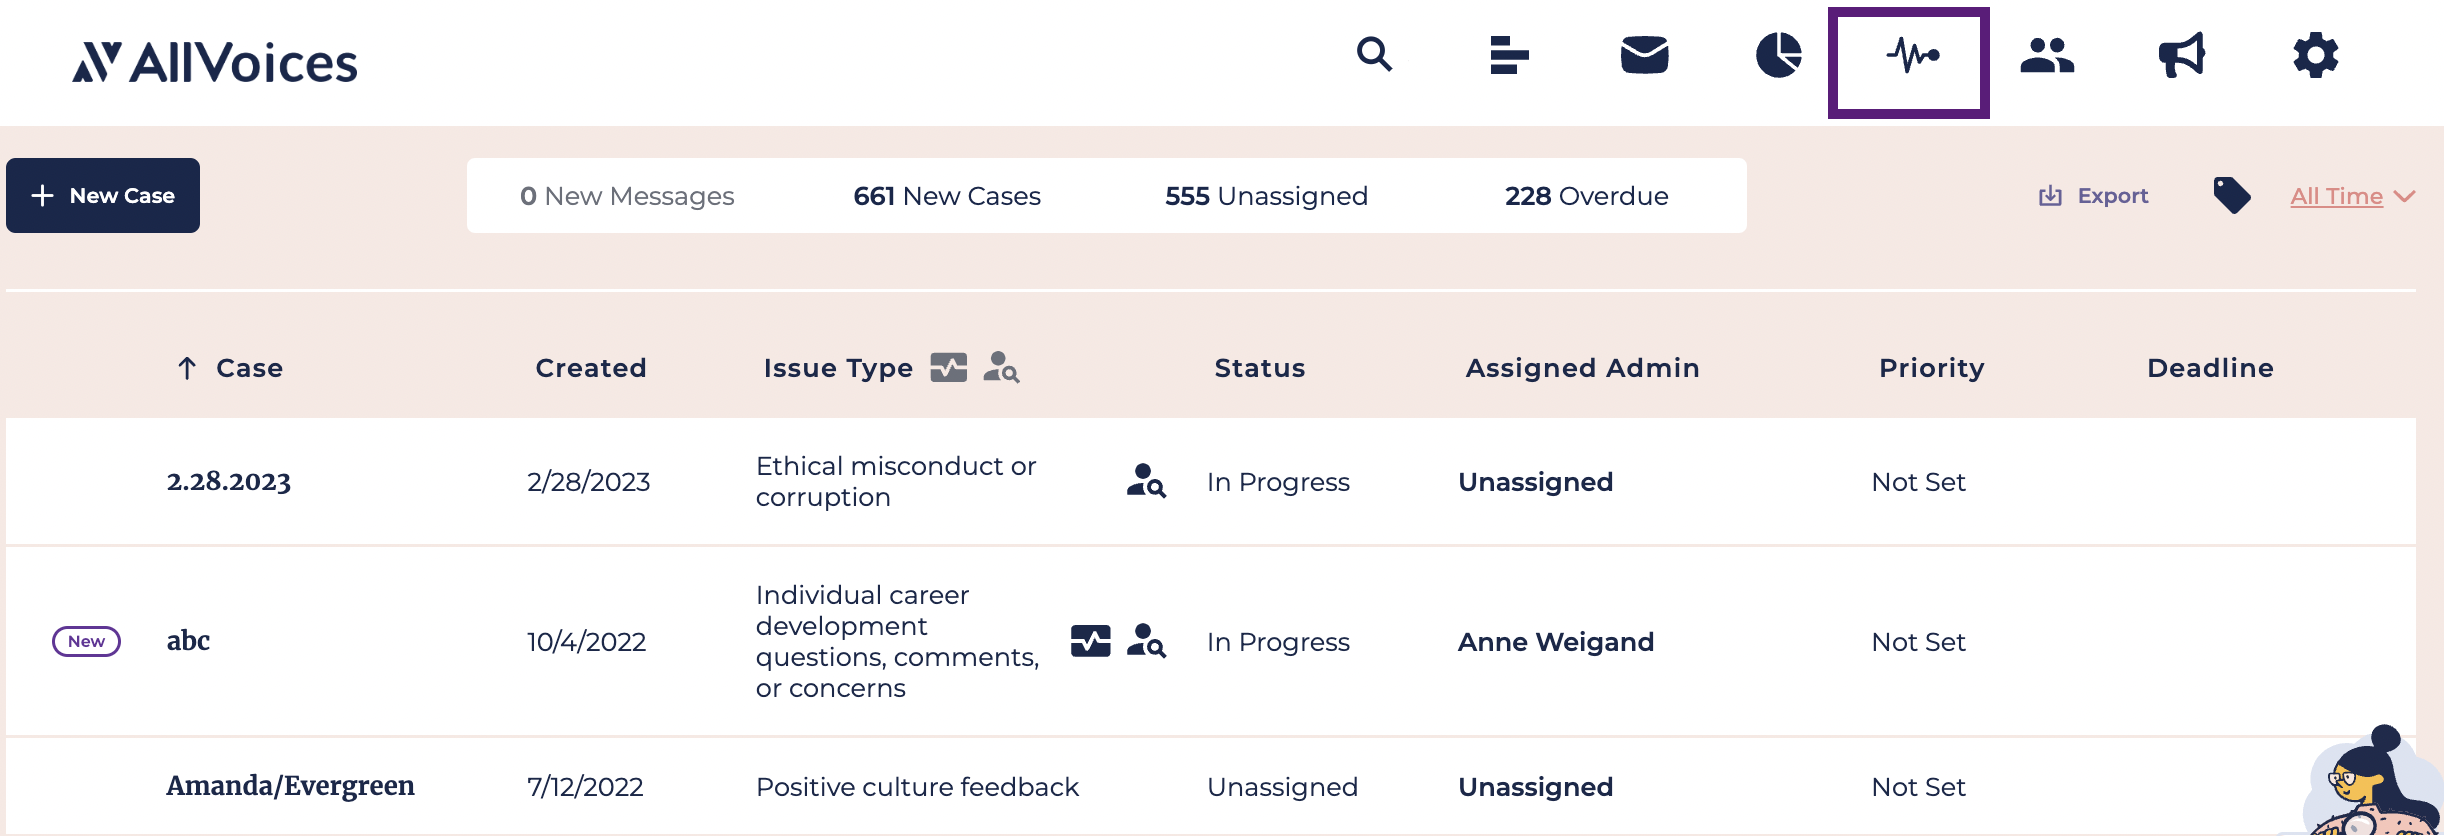Filter by 228 Overdue tab
Screen dimensions: 2444x836
tap(1587, 196)
